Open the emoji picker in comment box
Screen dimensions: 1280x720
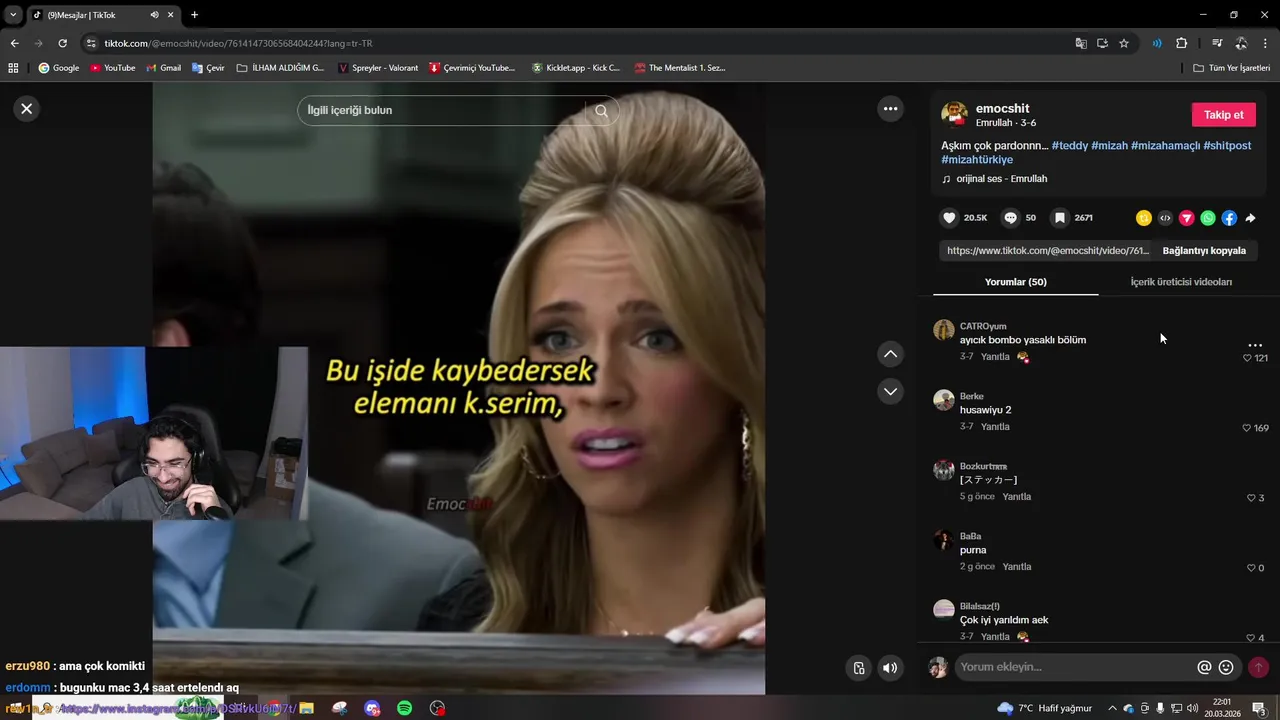coord(1226,667)
